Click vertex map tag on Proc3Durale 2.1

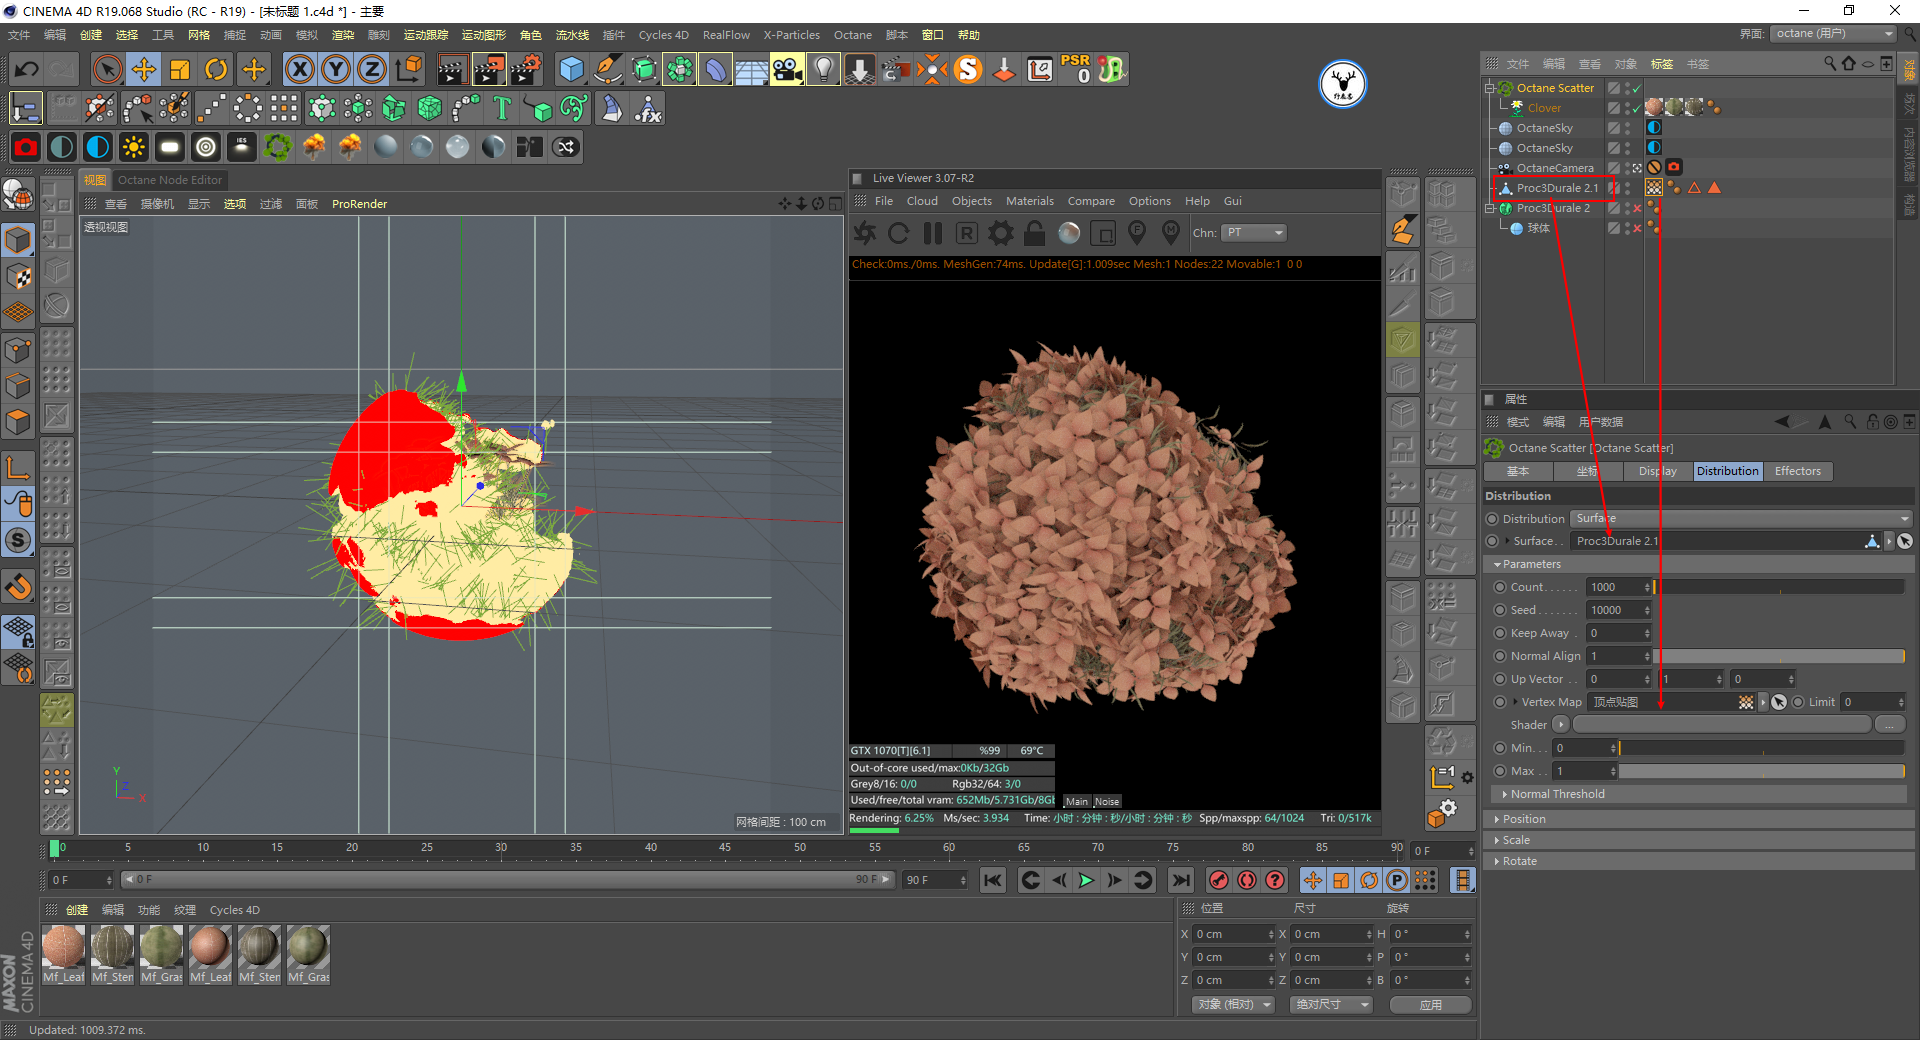click(x=1654, y=188)
